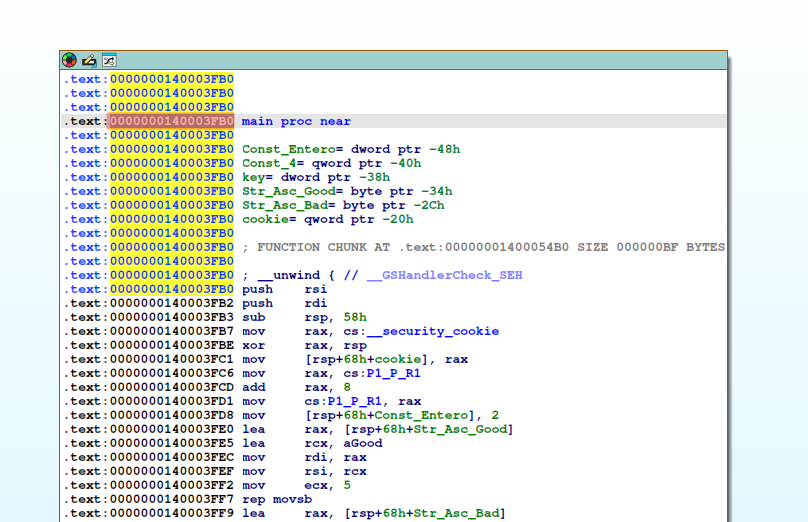Click the cookie variable definition
808x522 pixels.
pyautogui.click(x=264, y=219)
